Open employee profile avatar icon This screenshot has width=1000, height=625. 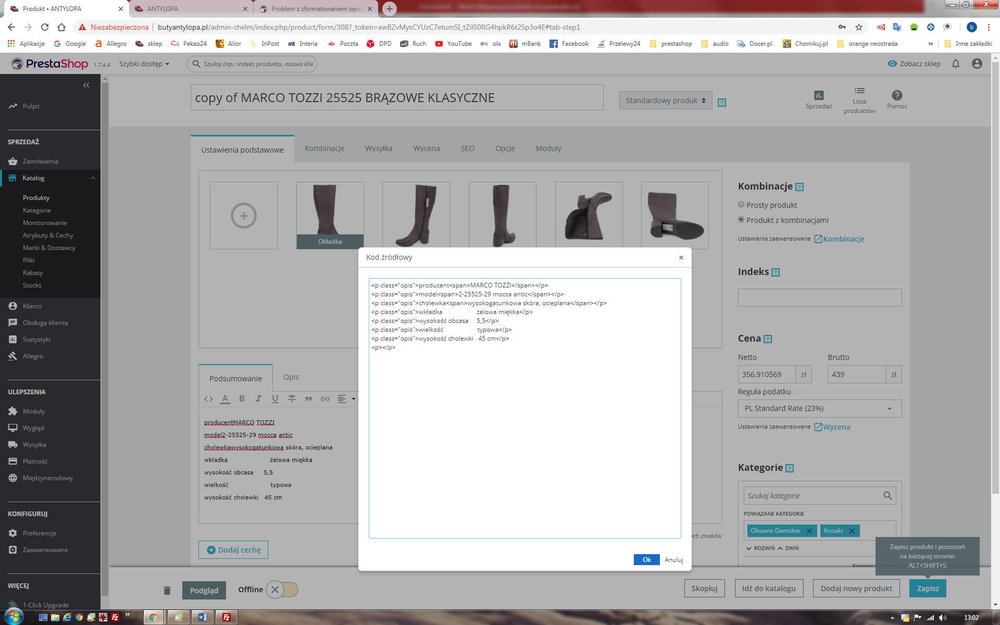tap(977, 64)
